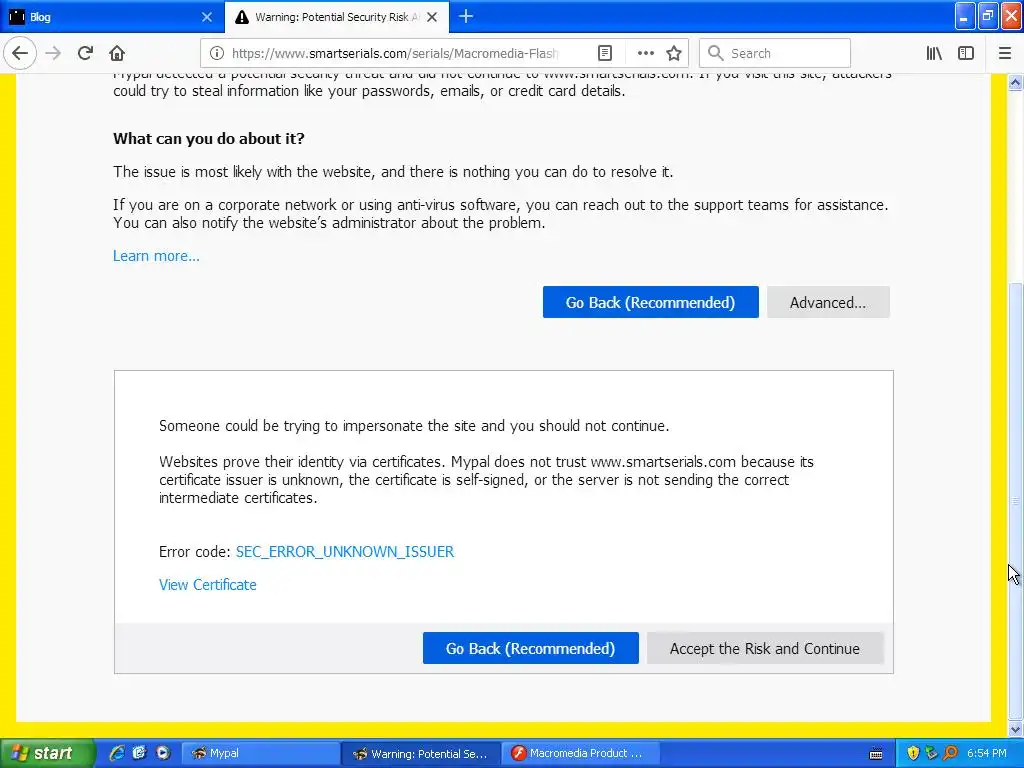Click the smartserials.com URL address field
Screen dimensions: 1024x768
point(394,54)
